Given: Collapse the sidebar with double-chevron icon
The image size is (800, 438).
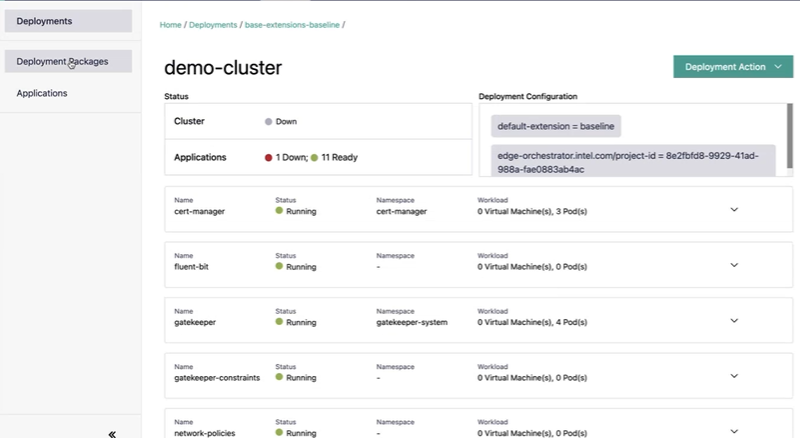Looking at the screenshot, I should [x=112, y=434].
